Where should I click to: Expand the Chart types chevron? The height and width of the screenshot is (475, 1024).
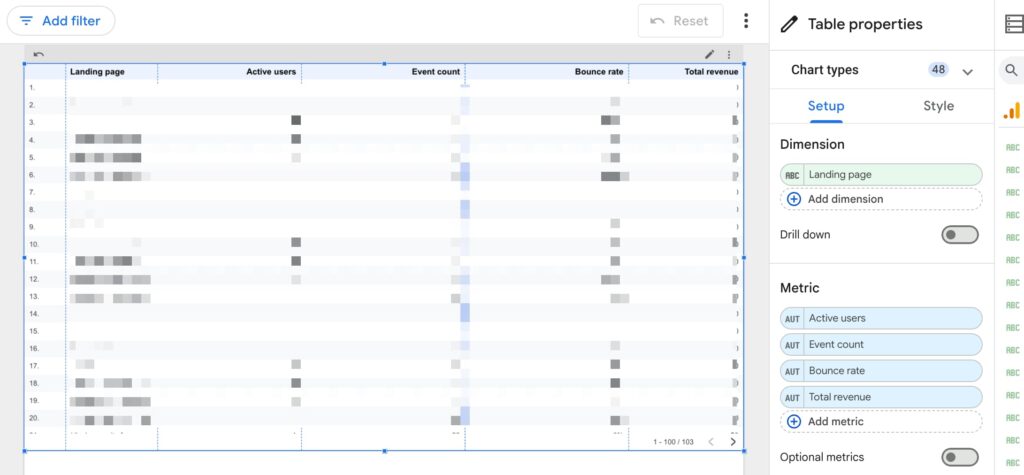pos(967,71)
